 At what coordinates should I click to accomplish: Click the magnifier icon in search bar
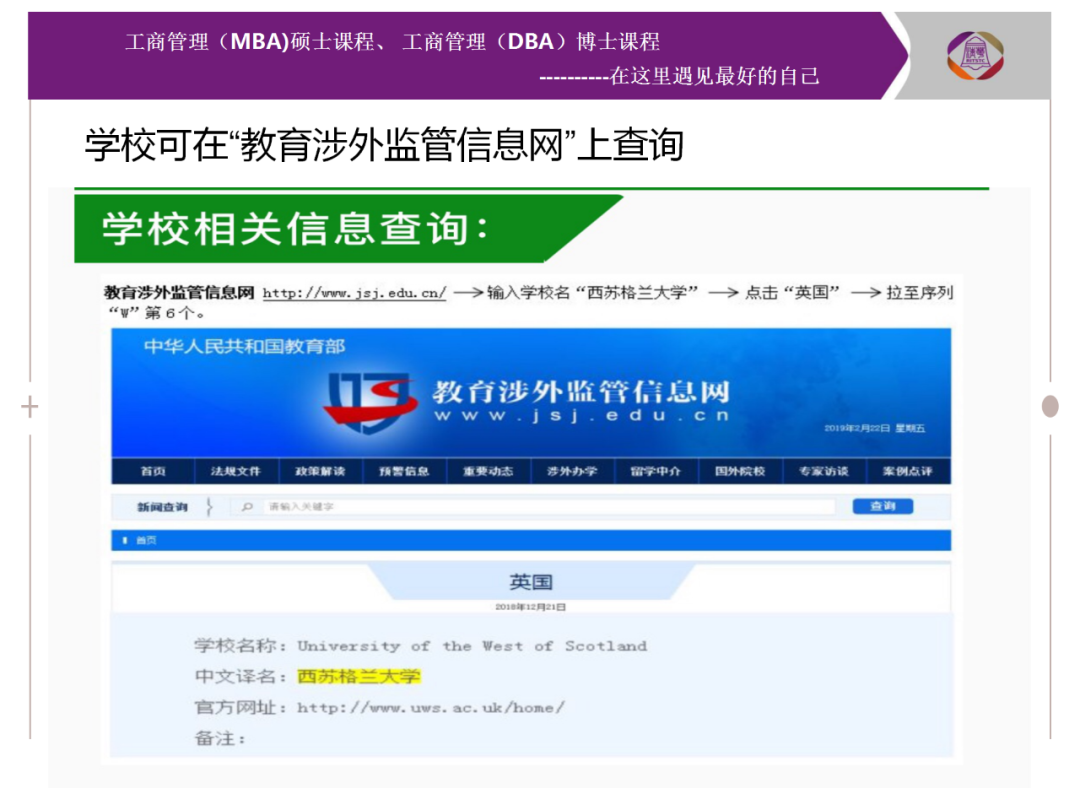coord(247,507)
